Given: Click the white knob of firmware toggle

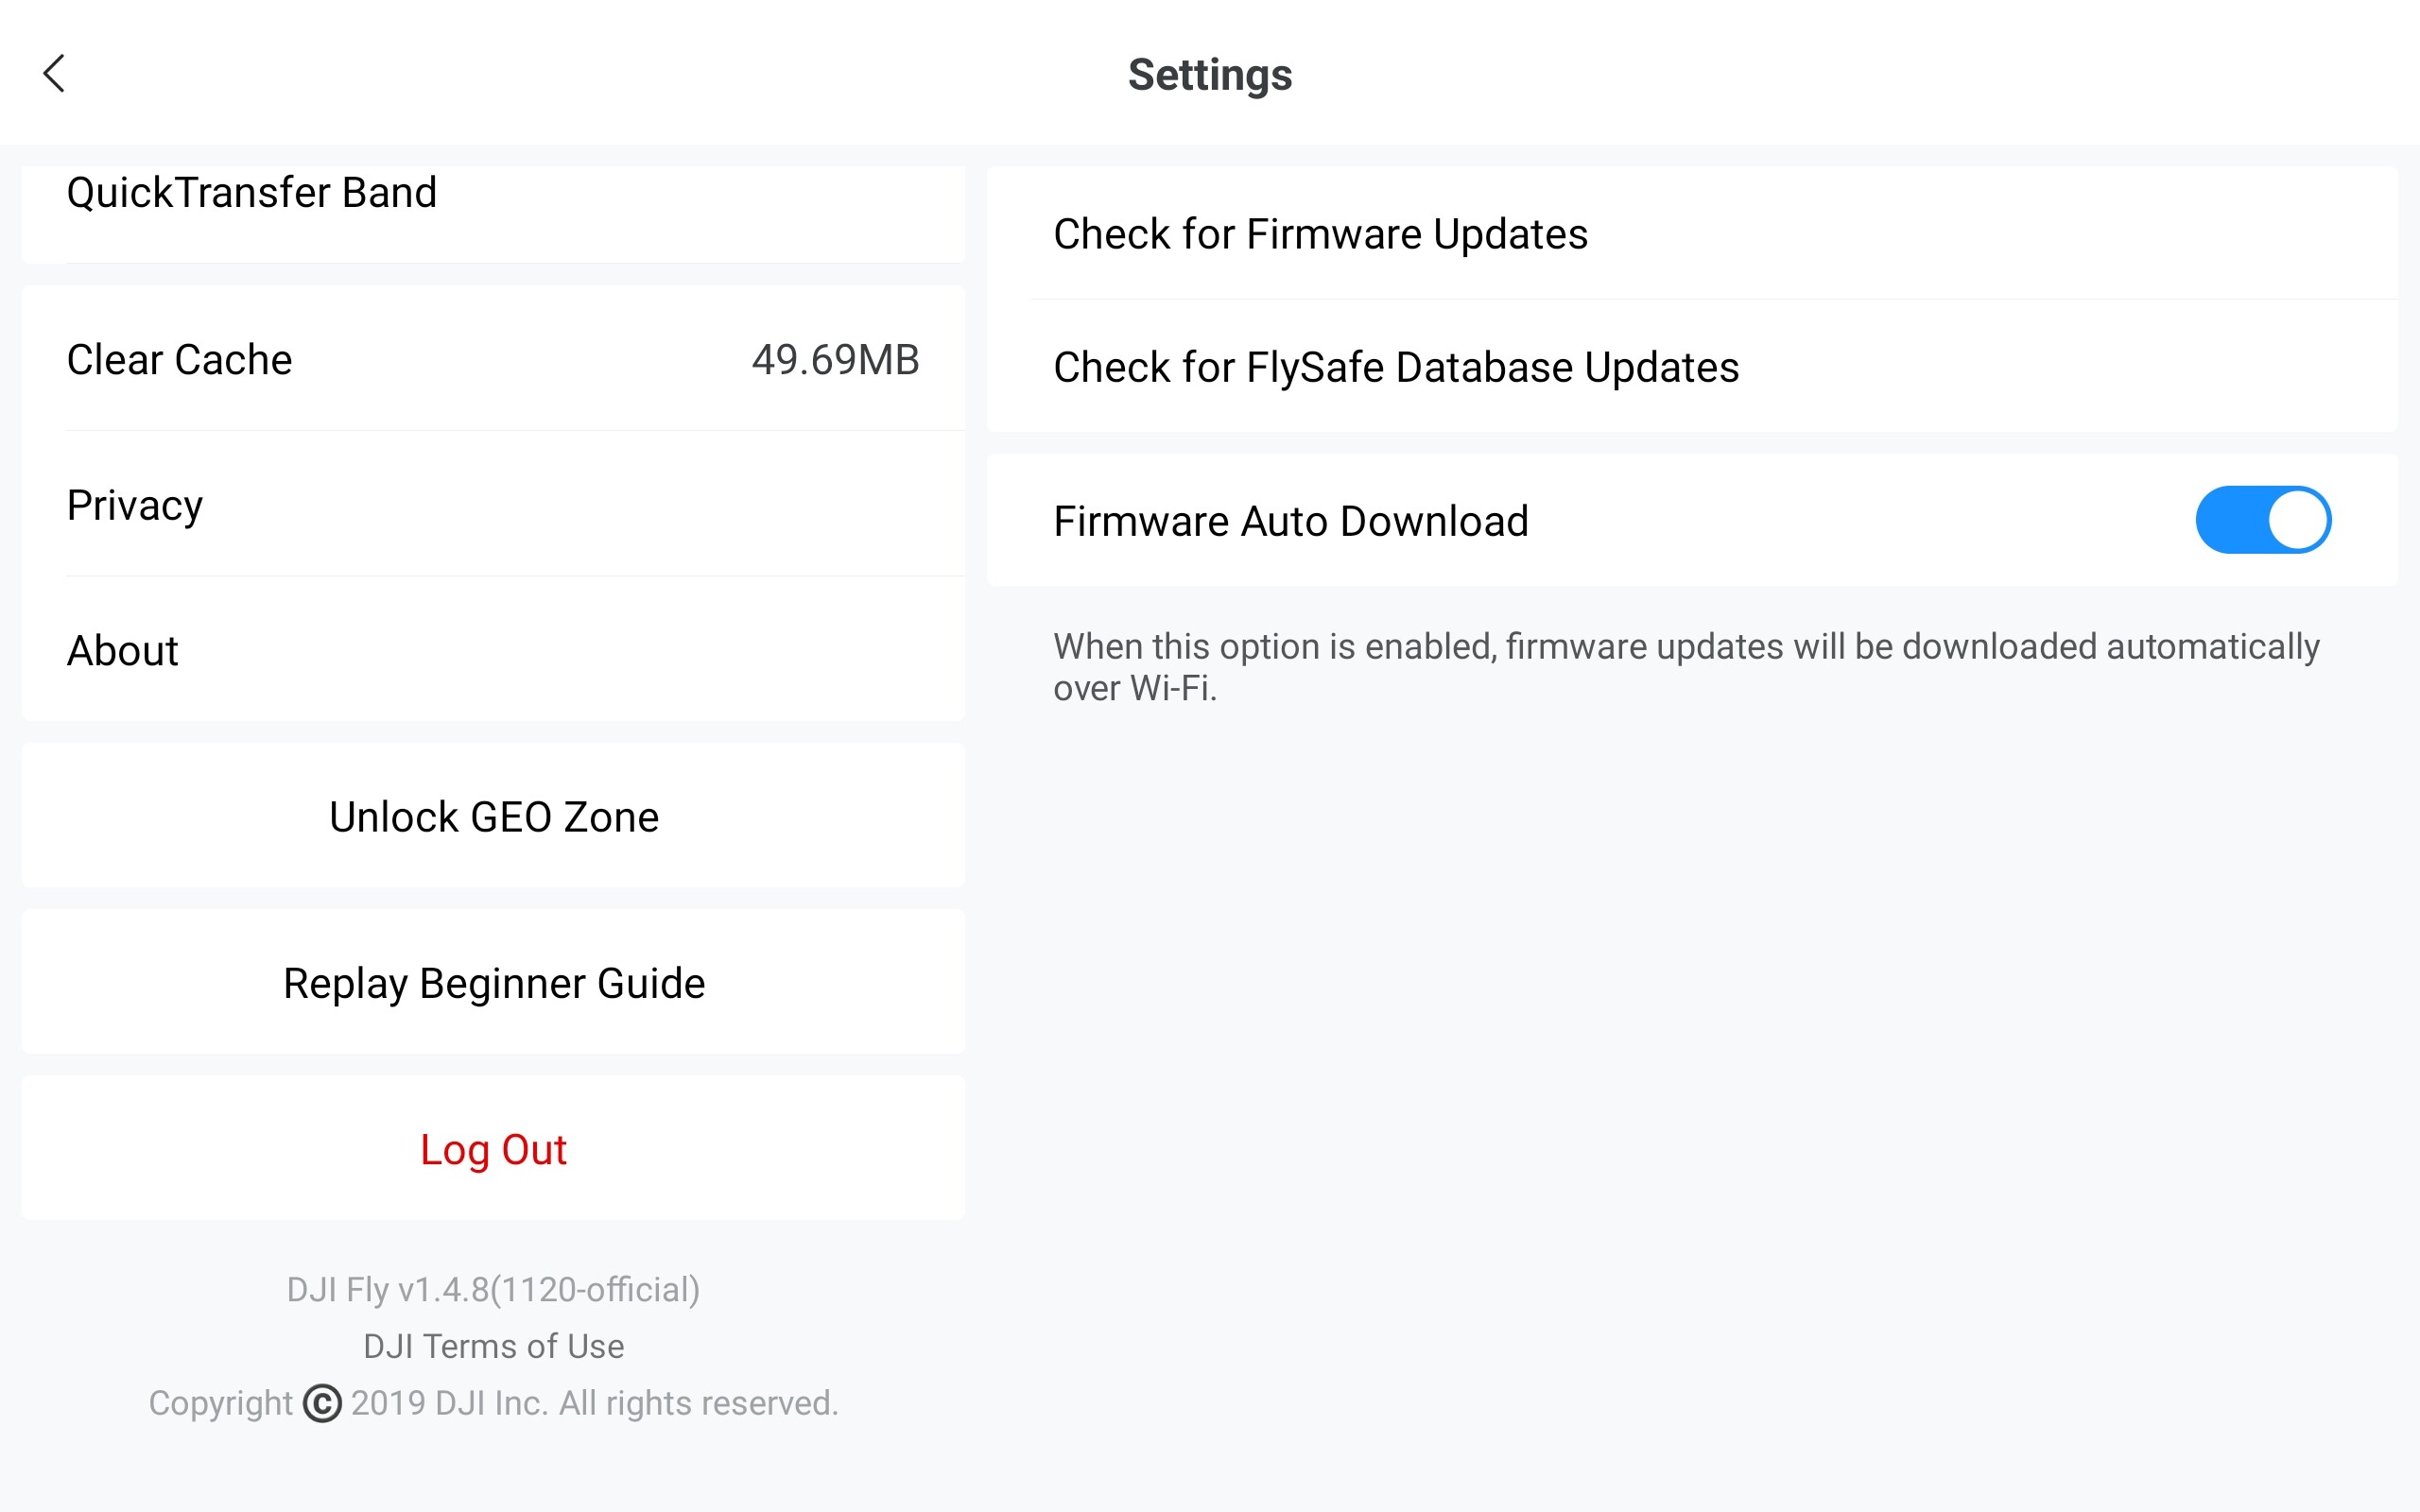Looking at the screenshot, I should pyautogui.click(x=2297, y=520).
